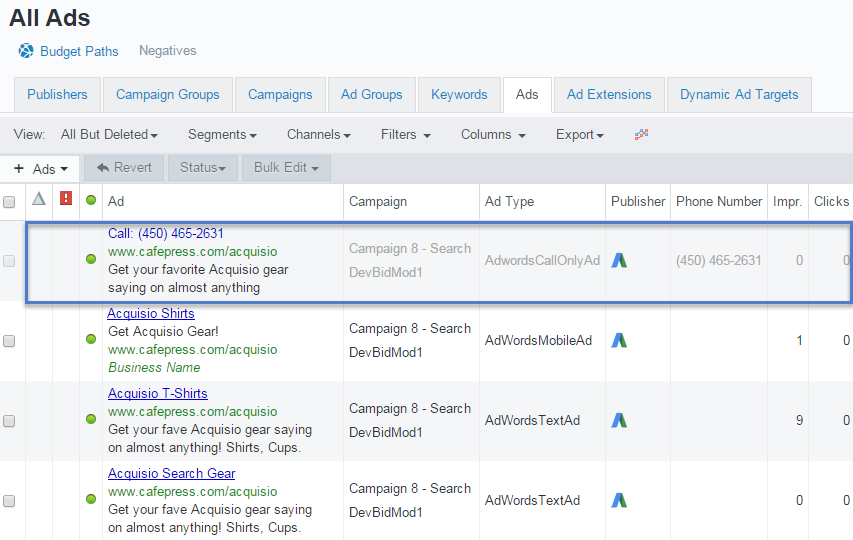Screen dimensions: 853x540
Task: Click the plus icon beside Ads
Action: pos(18,169)
